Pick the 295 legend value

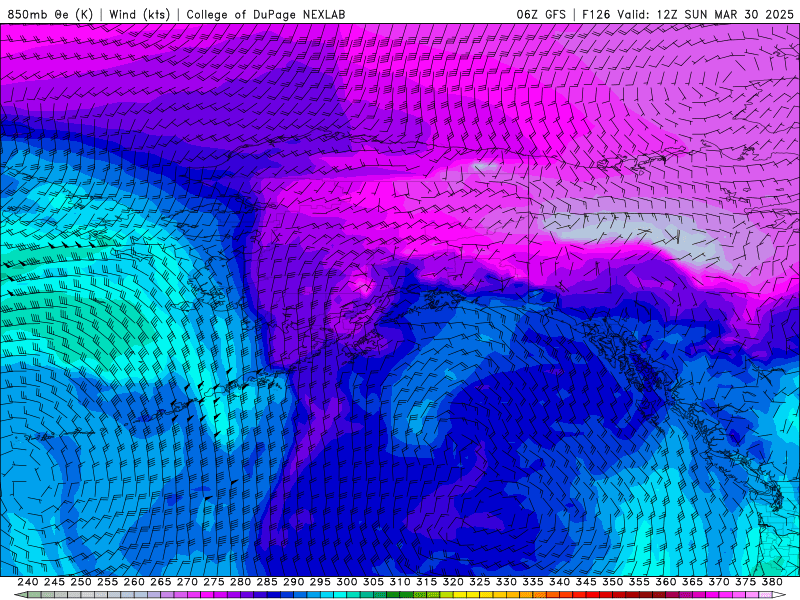pos(320,582)
